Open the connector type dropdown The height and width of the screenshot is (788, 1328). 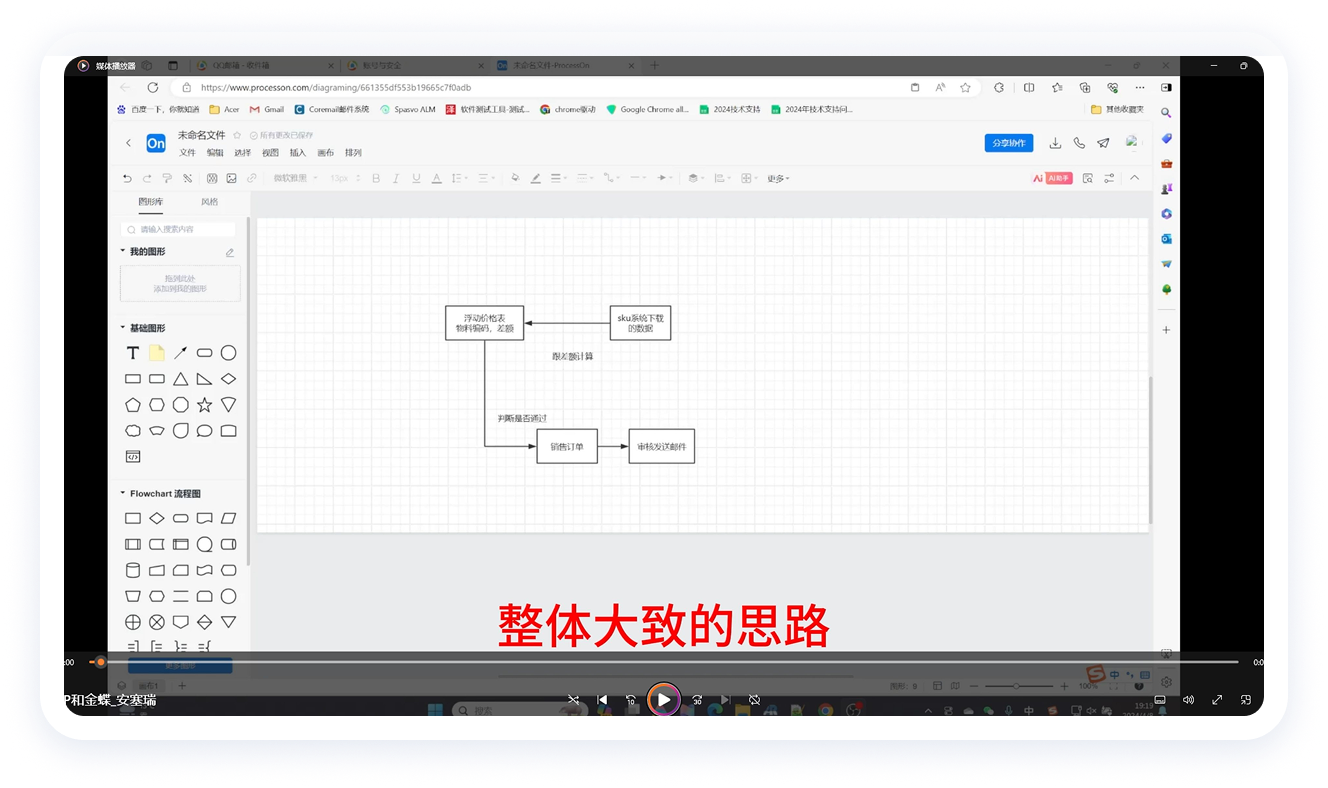tap(611, 178)
